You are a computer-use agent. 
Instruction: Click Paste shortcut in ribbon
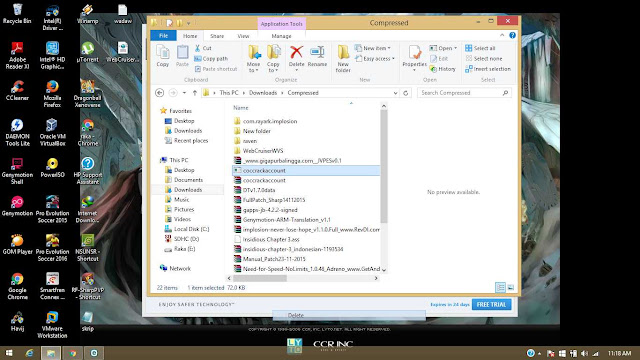click(216, 69)
